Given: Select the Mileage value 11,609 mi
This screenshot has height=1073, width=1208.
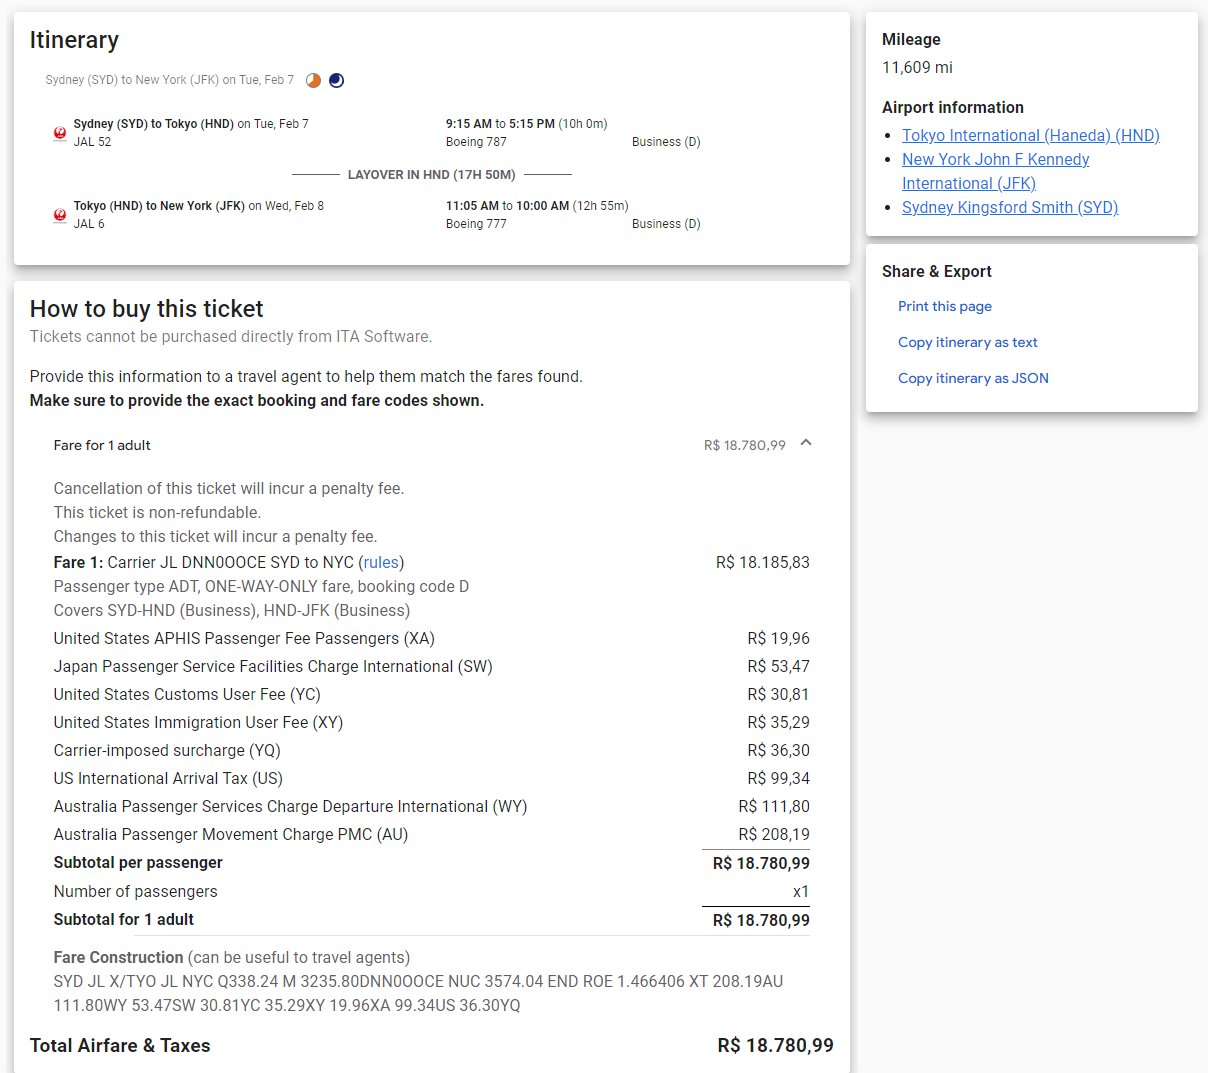Looking at the screenshot, I should (917, 67).
